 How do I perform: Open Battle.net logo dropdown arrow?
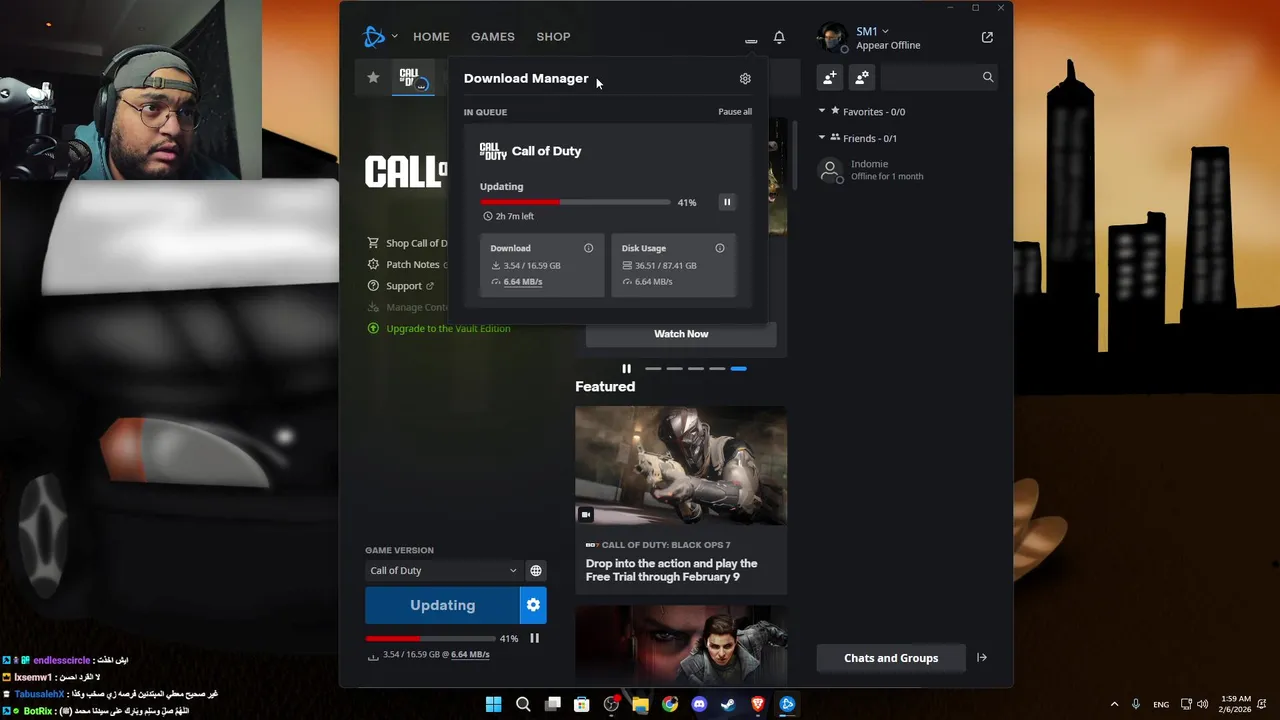394,37
